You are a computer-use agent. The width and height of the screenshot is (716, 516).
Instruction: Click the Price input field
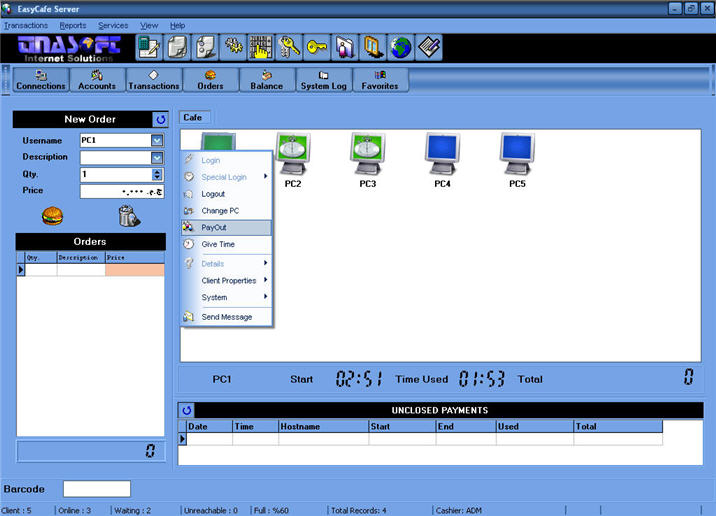click(x=122, y=192)
